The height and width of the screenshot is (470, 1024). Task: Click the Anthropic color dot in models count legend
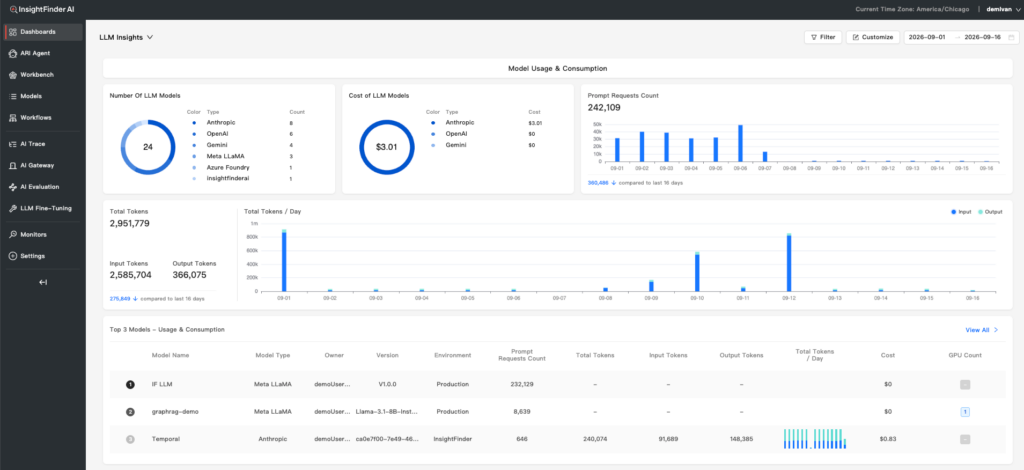click(x=194, y=123)
